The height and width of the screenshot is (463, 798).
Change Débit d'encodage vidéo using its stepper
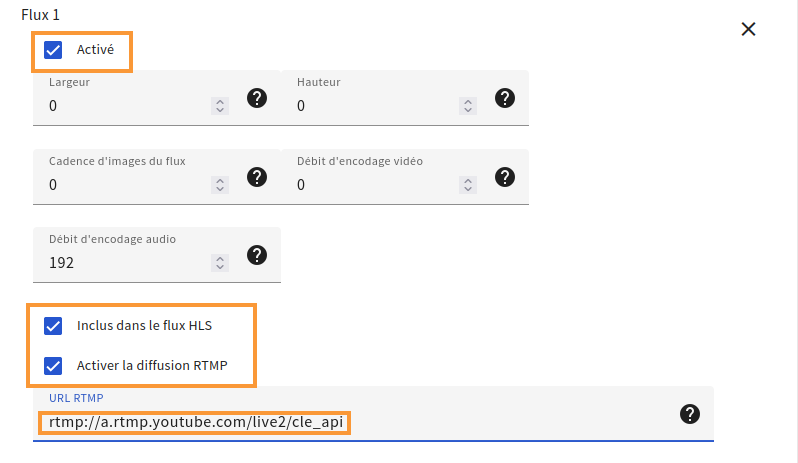point(468,185)
